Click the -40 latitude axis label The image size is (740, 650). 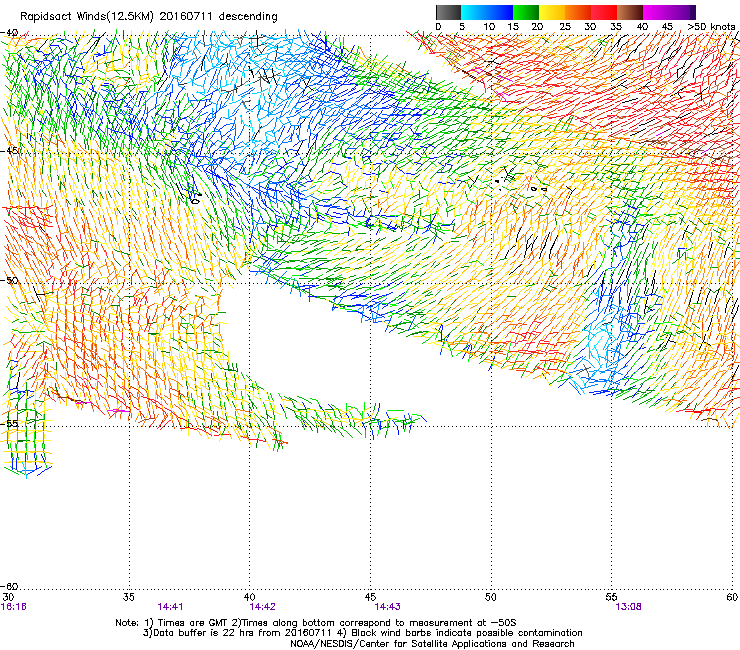[9, 33]
